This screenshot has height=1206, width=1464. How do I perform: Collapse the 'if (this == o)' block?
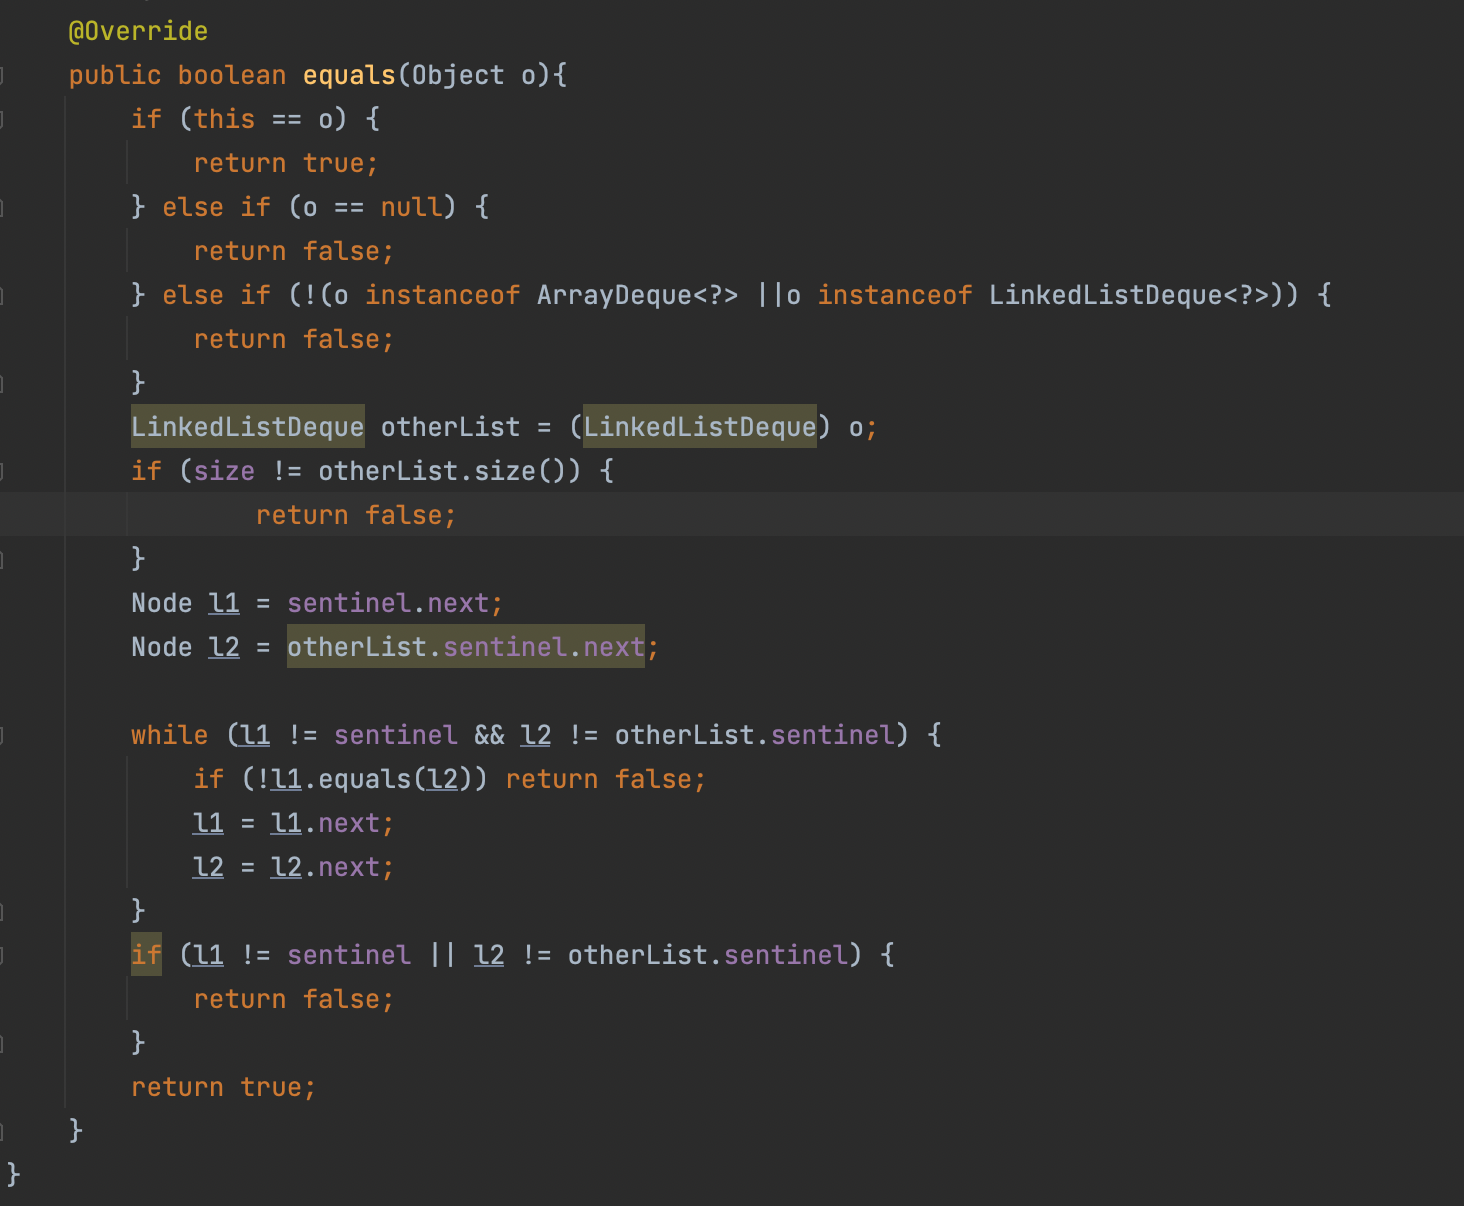point(3,120)
